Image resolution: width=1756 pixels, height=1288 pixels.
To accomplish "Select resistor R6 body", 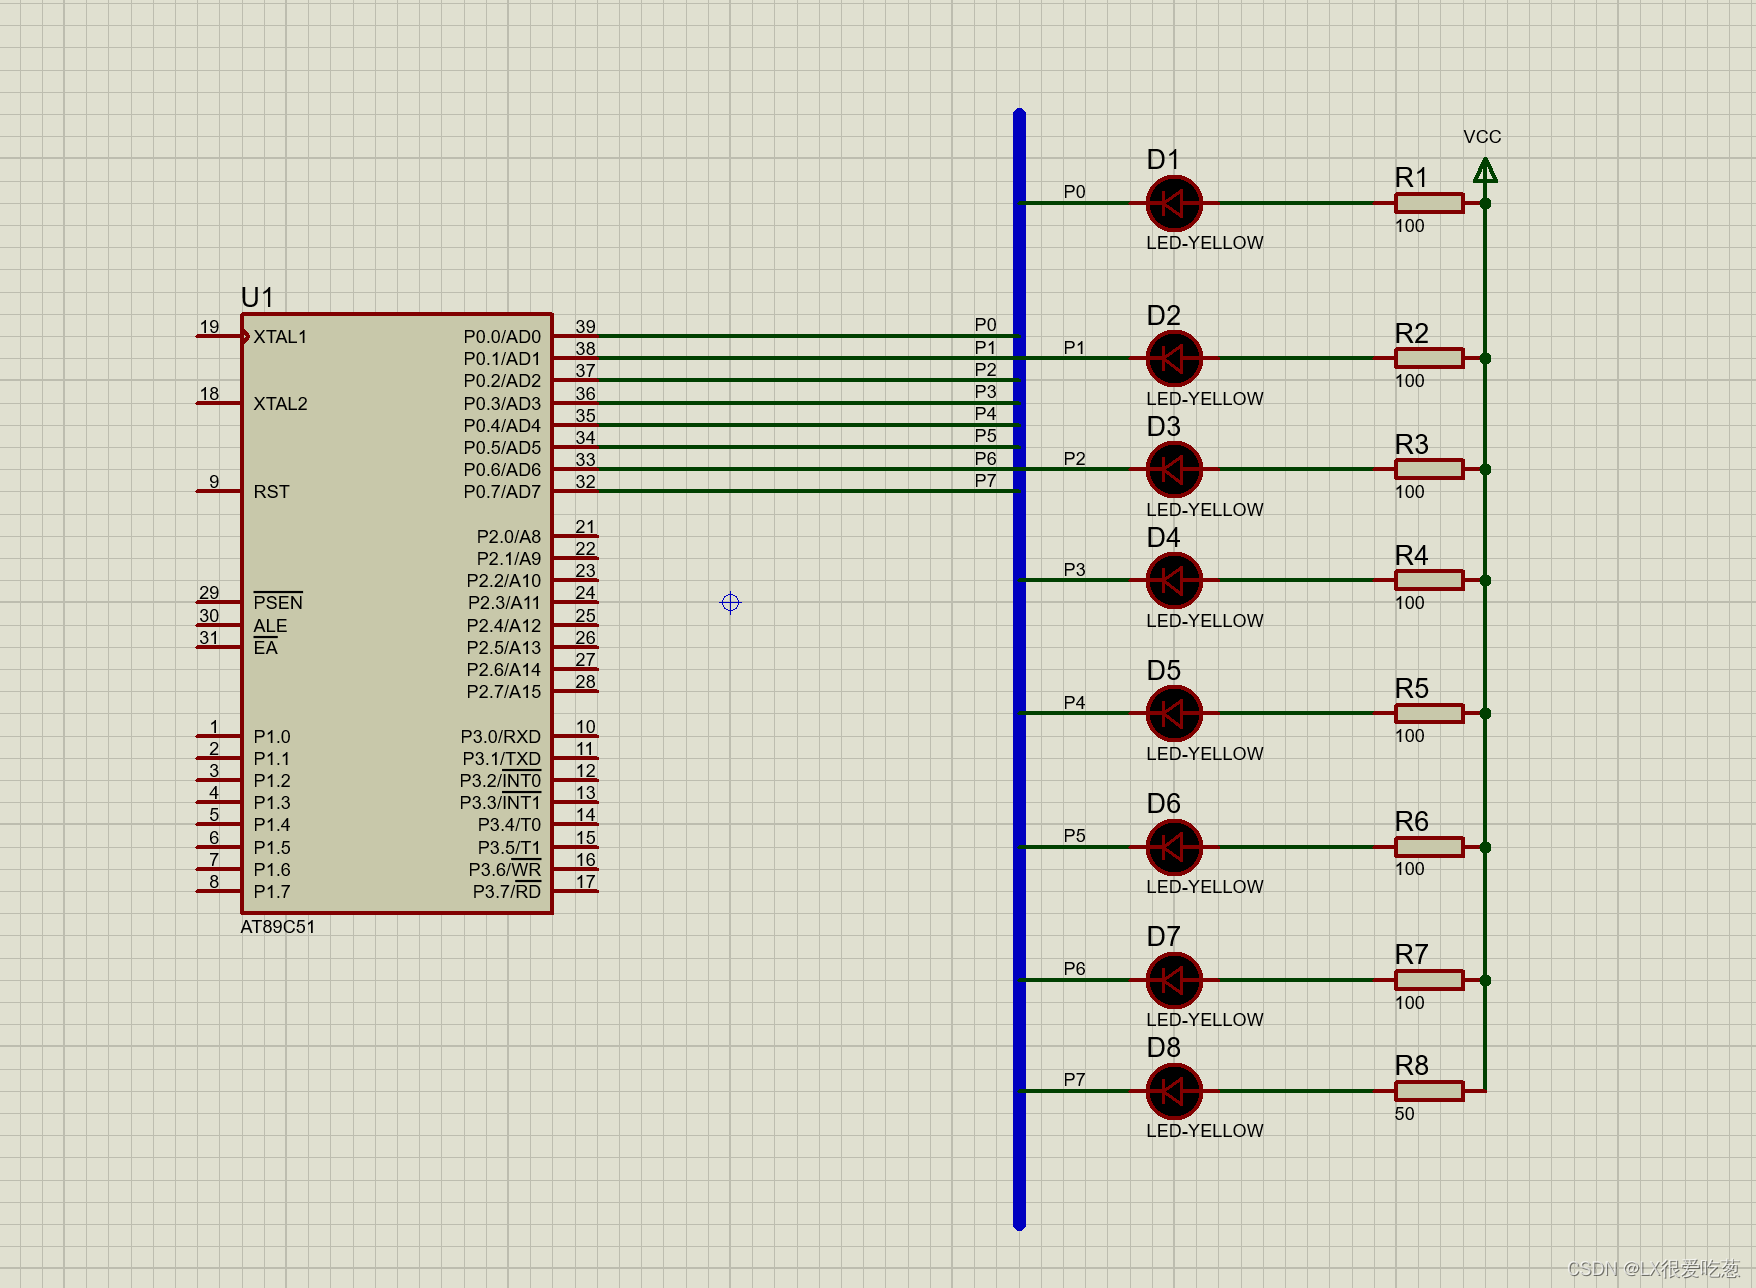I will point(1429,847).
